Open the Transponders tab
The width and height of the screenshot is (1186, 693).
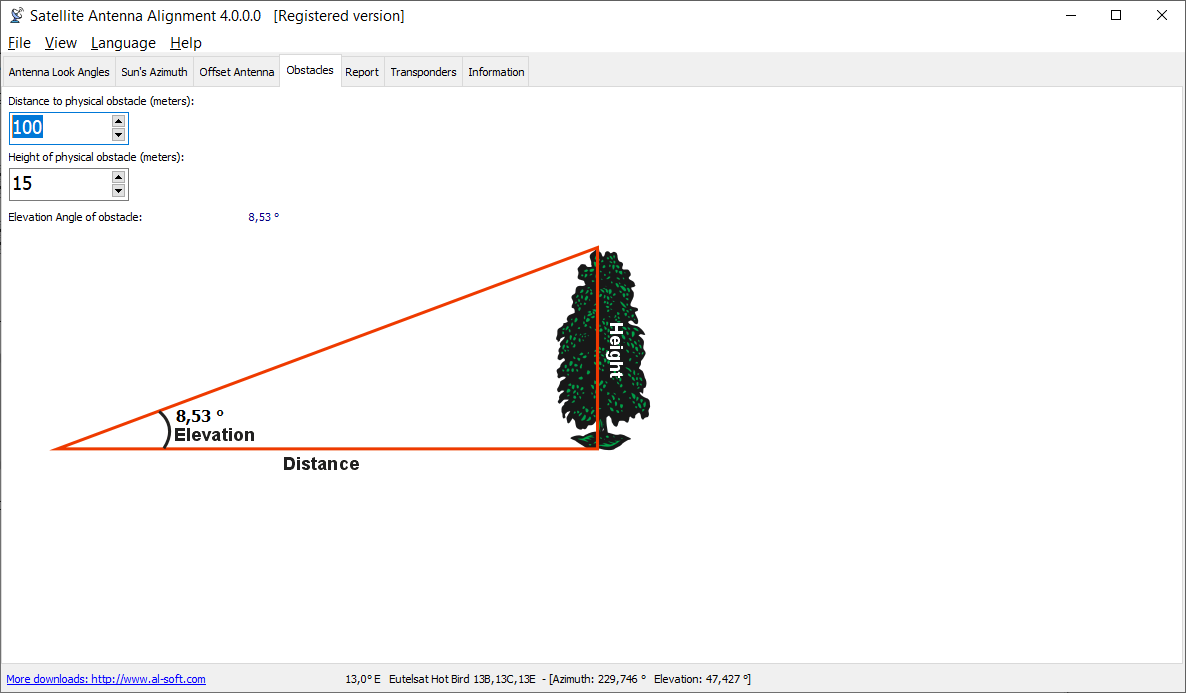point(423,72)
